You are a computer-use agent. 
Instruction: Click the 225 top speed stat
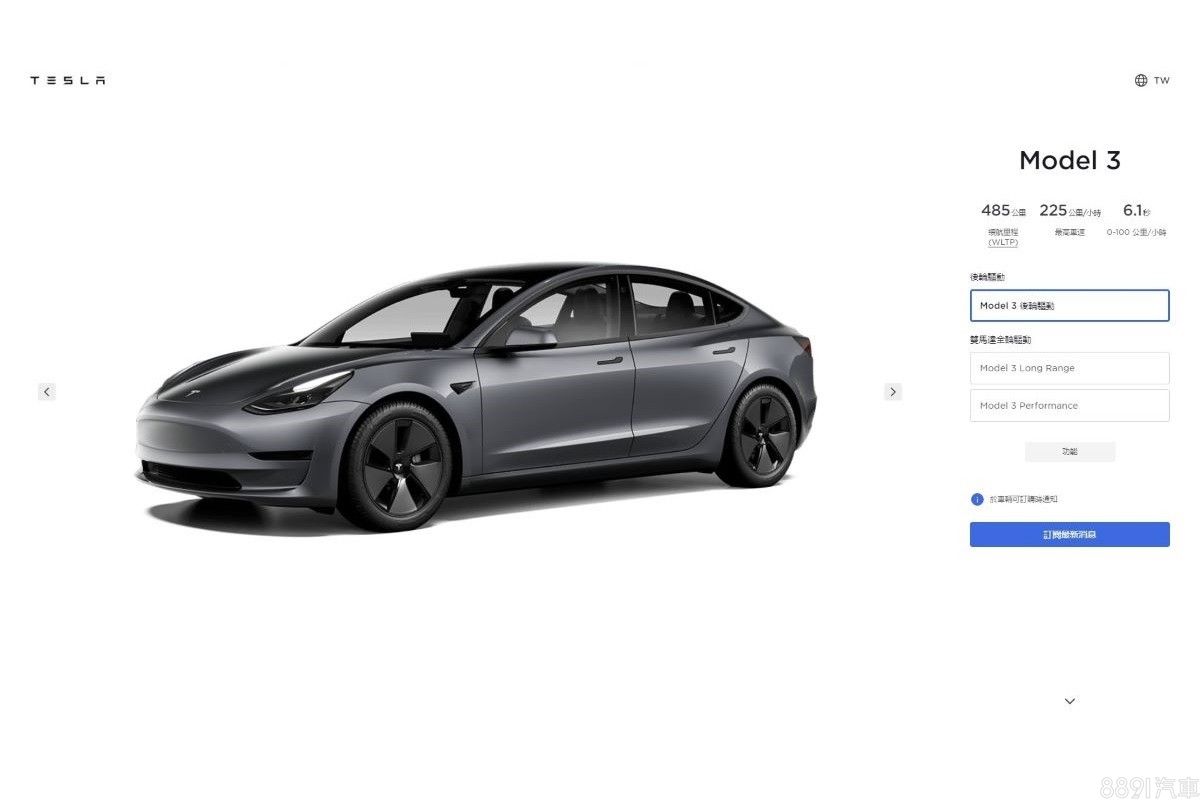(1070, 210)
